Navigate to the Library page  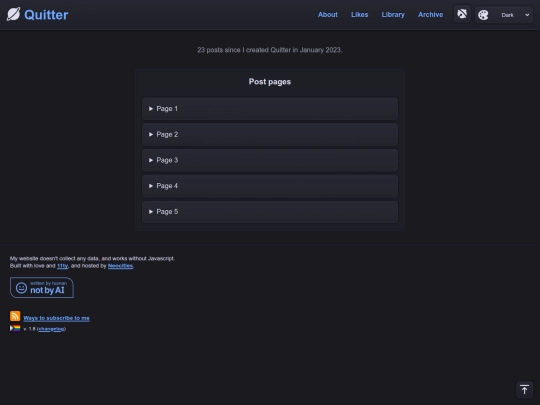(393, 15)
